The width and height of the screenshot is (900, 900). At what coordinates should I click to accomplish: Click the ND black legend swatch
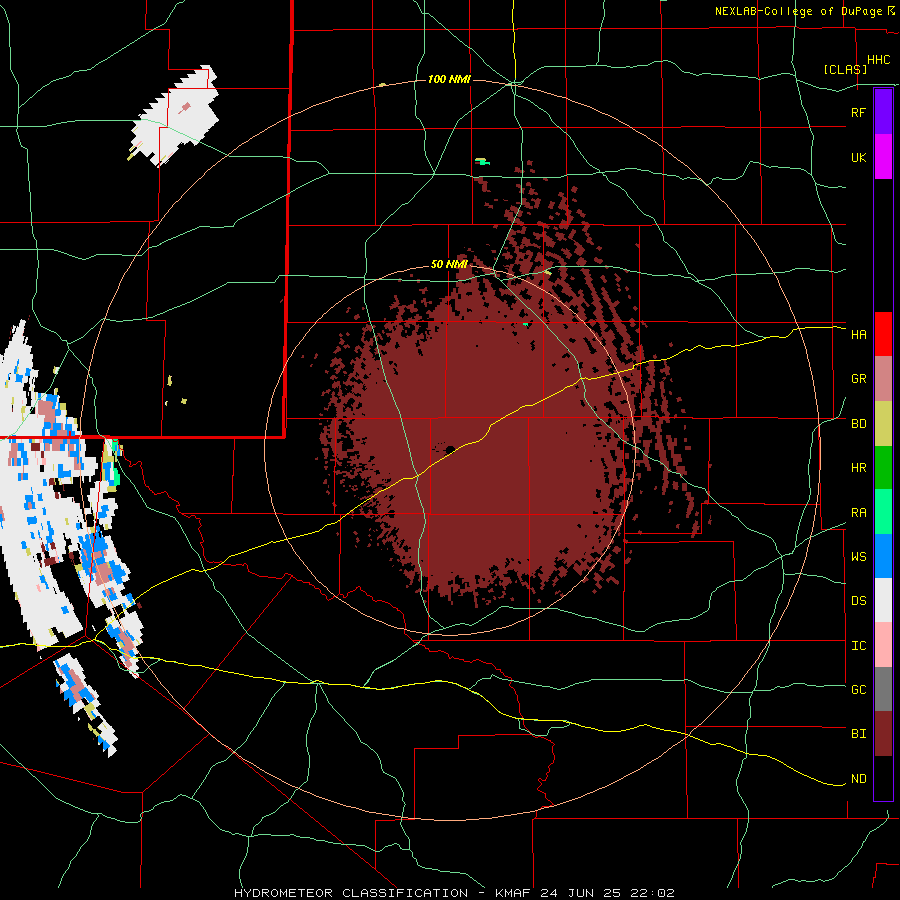pos(883,778)
